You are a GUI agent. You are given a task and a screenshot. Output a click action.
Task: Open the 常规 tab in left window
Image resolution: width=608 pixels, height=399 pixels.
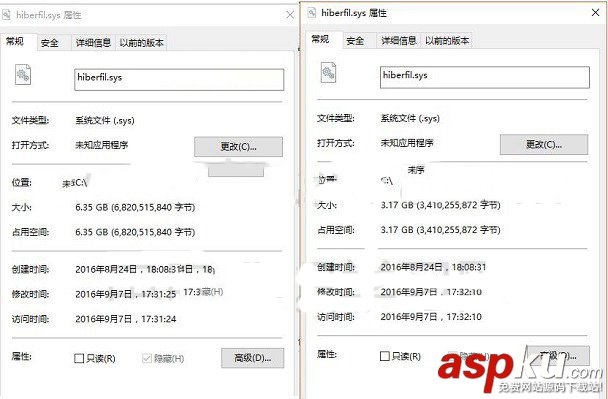[x=16, y=41]
